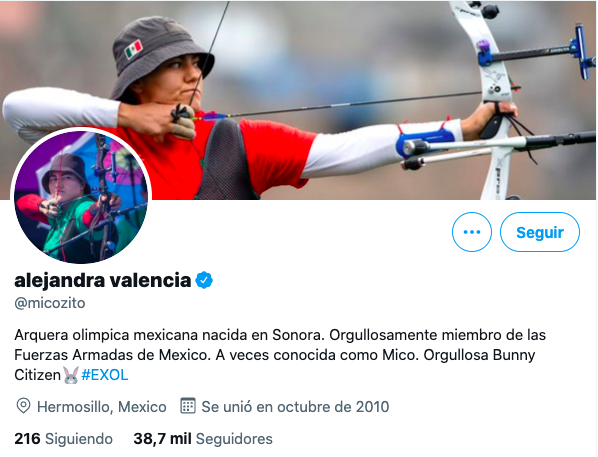Click the bio text starting Arquera olimpica

(x=280, y=355)
